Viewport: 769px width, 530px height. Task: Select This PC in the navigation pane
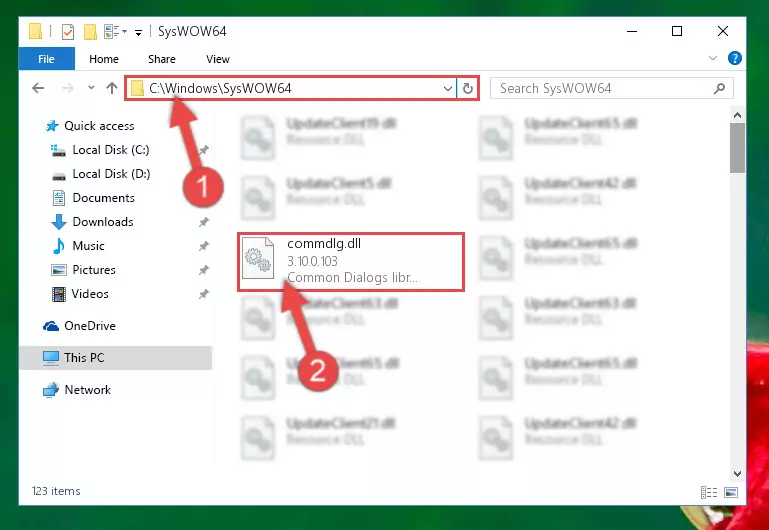pos(116,358)
